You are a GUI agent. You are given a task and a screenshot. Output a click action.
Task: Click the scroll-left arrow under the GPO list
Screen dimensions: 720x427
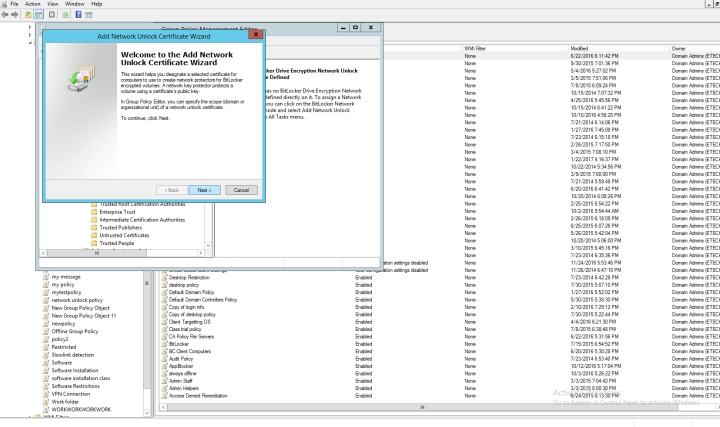pyautogui.click(x=163, y=407)
